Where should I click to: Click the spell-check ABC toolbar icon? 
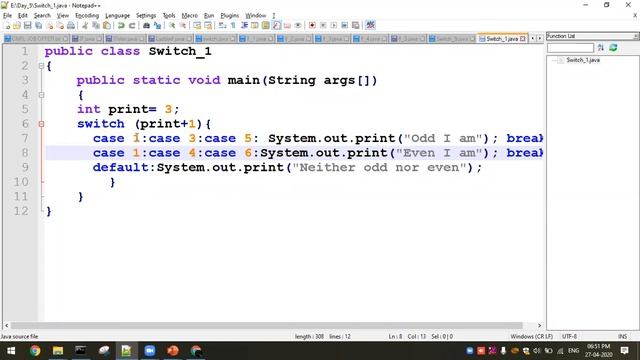(x=370, y=25)
